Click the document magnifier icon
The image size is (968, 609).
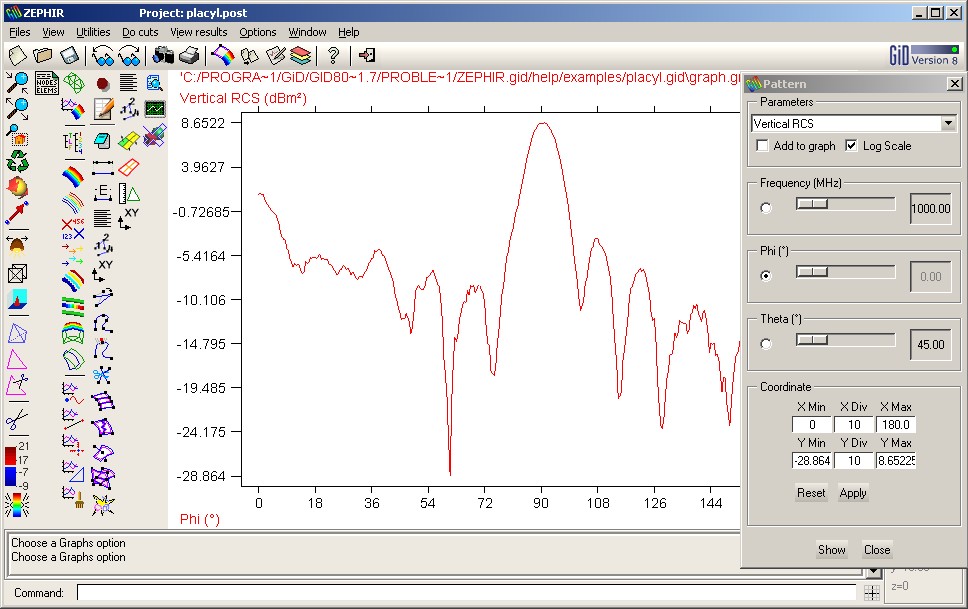coord(154,83)
